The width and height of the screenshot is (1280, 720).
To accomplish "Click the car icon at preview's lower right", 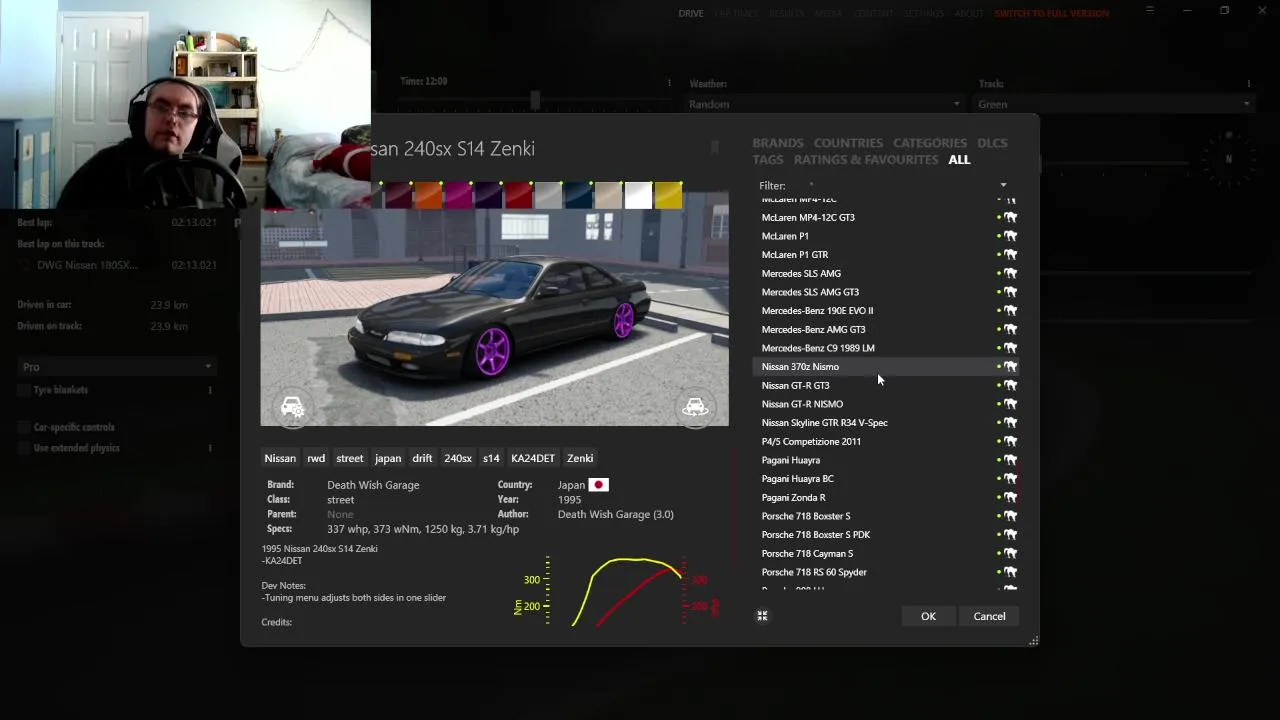I will coord(695,407).
